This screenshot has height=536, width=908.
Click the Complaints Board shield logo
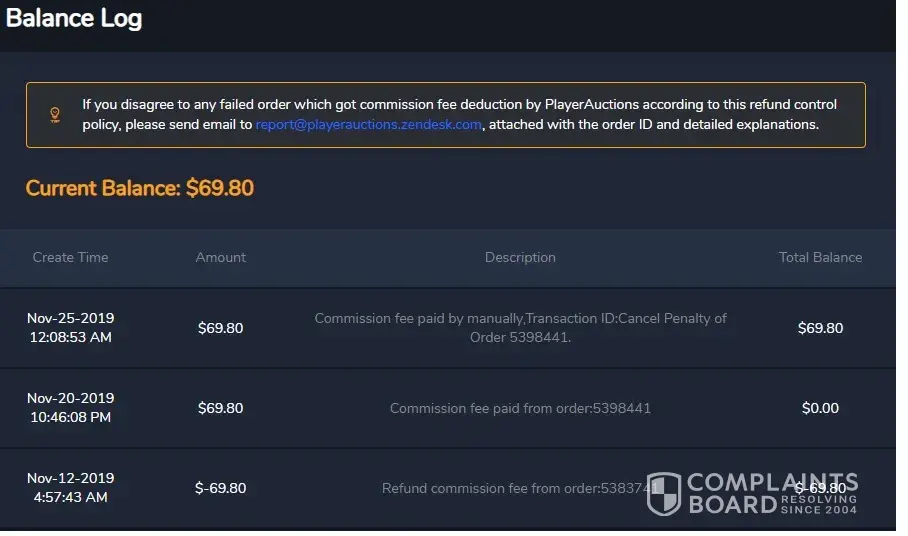tap(664, 494)
